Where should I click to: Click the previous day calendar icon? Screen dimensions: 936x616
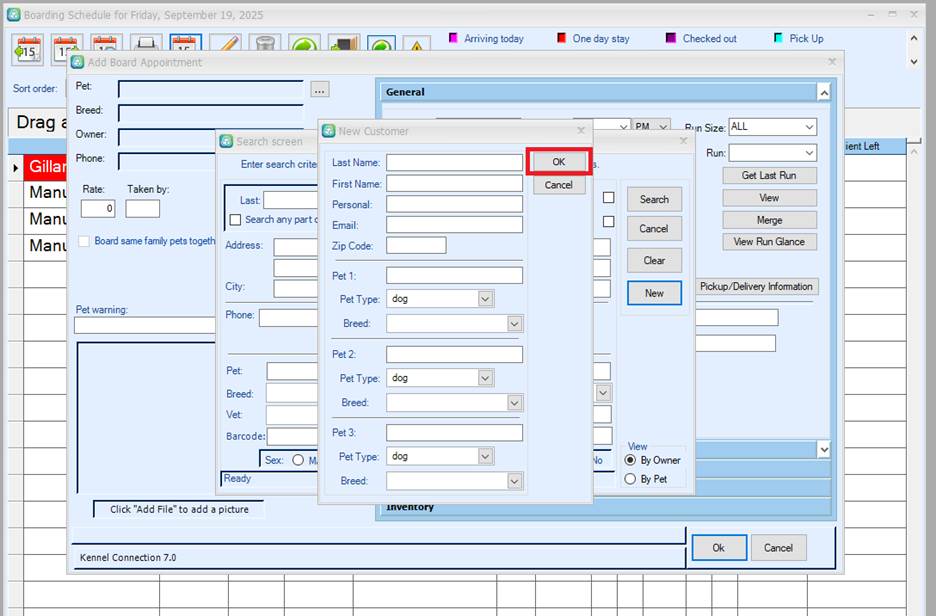click(x=28, y=47)
